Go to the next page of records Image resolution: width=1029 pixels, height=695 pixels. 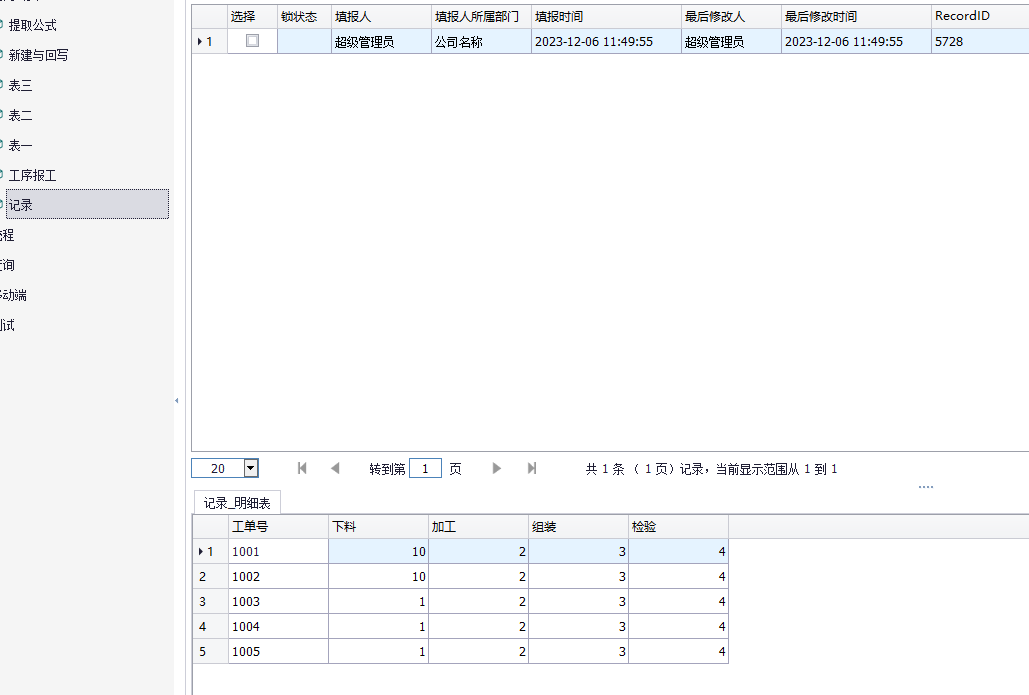(x=497, y=468)
